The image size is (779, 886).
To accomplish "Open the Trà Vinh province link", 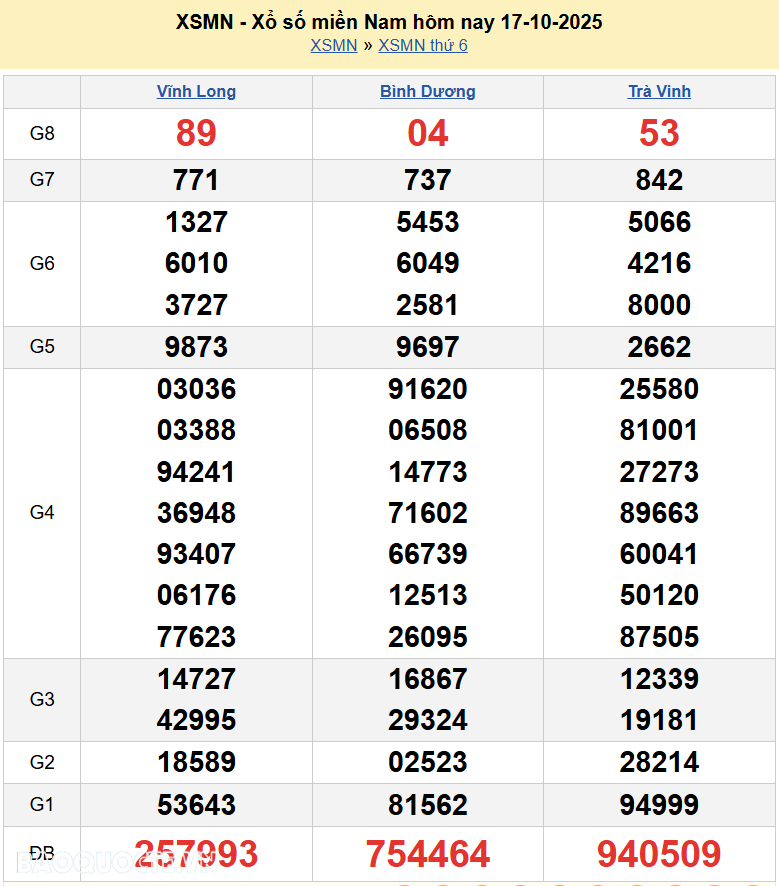I will tap(659, 91).
